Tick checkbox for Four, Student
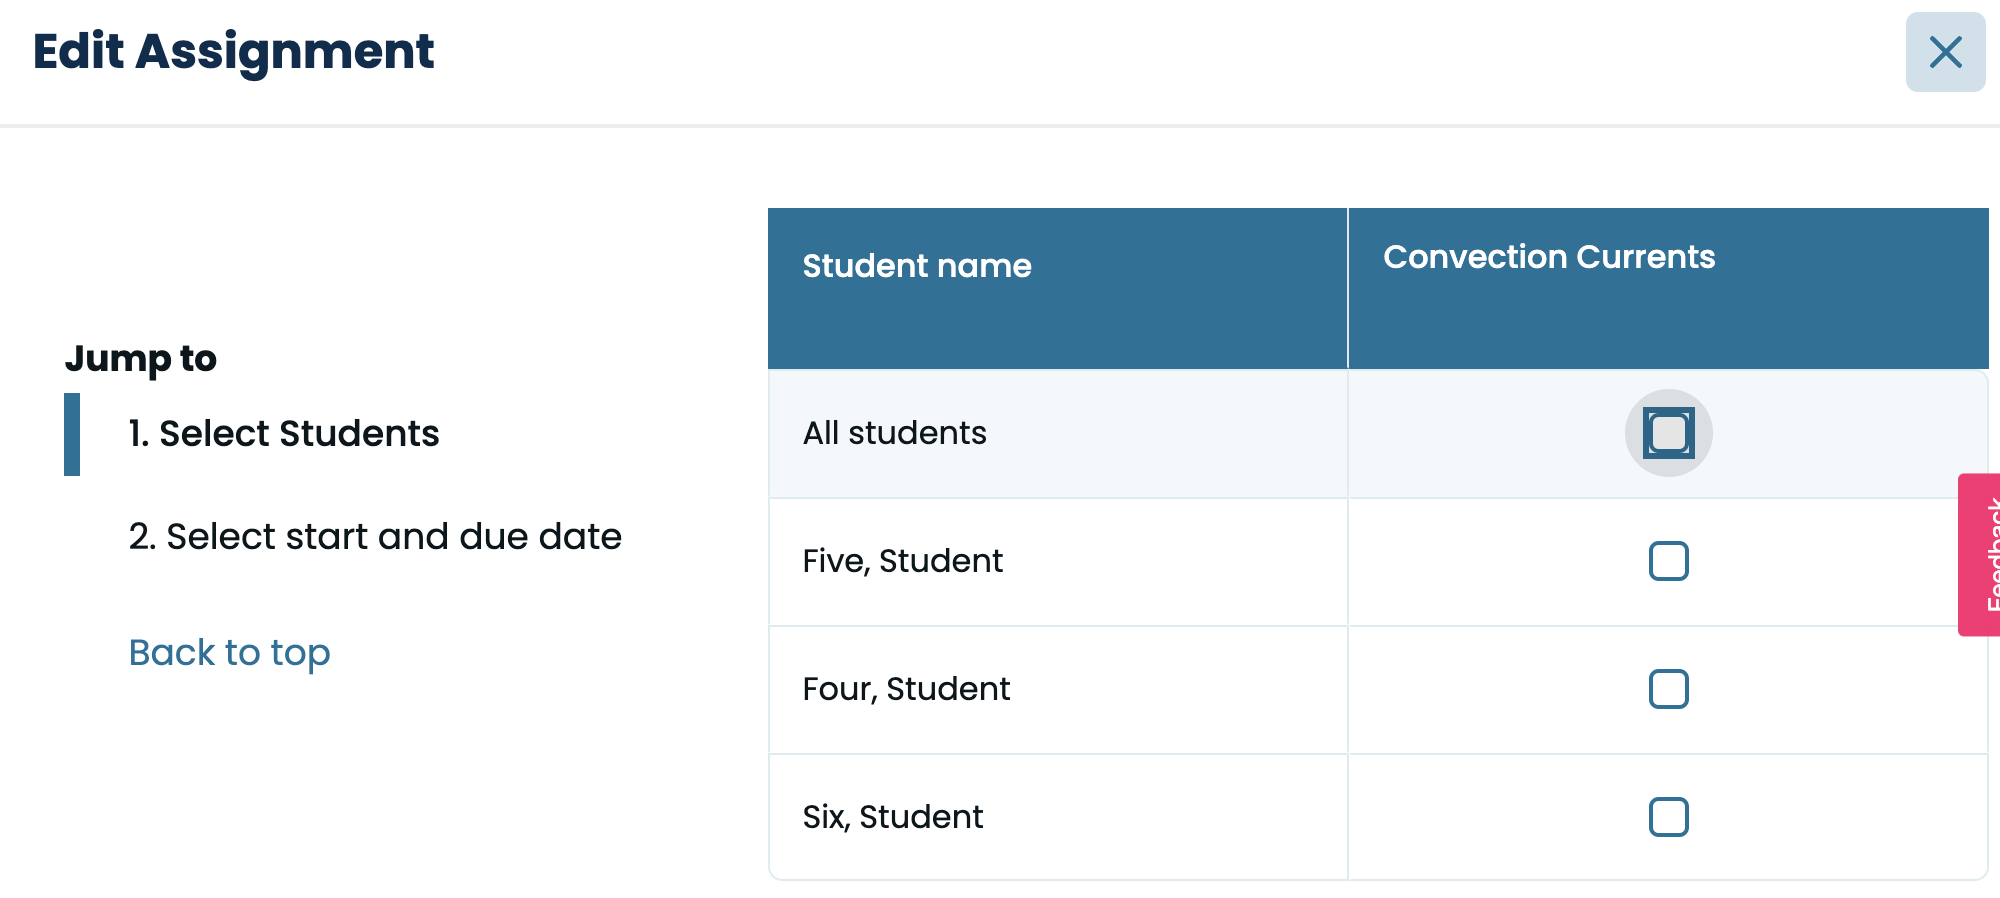Image resolution: width=2000 pixels, height=898 pixels. pyautogui.click(x=1669, y=689)
